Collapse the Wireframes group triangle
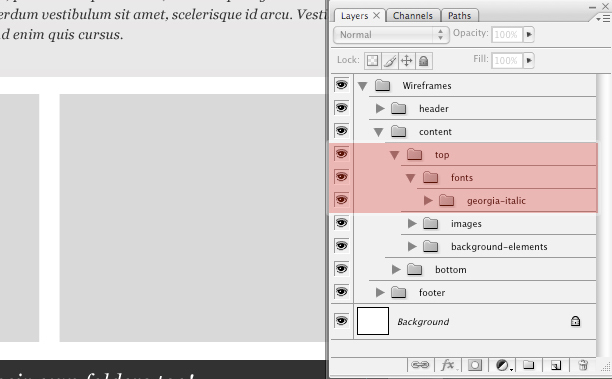The image size is (612, 379). pyautogui.click(x=363, y=86)
